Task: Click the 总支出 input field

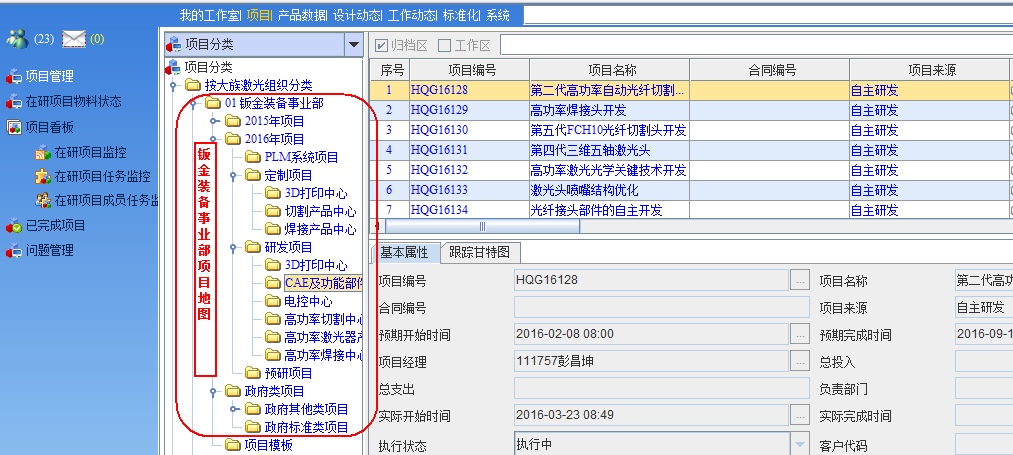Action: point(662,388)
